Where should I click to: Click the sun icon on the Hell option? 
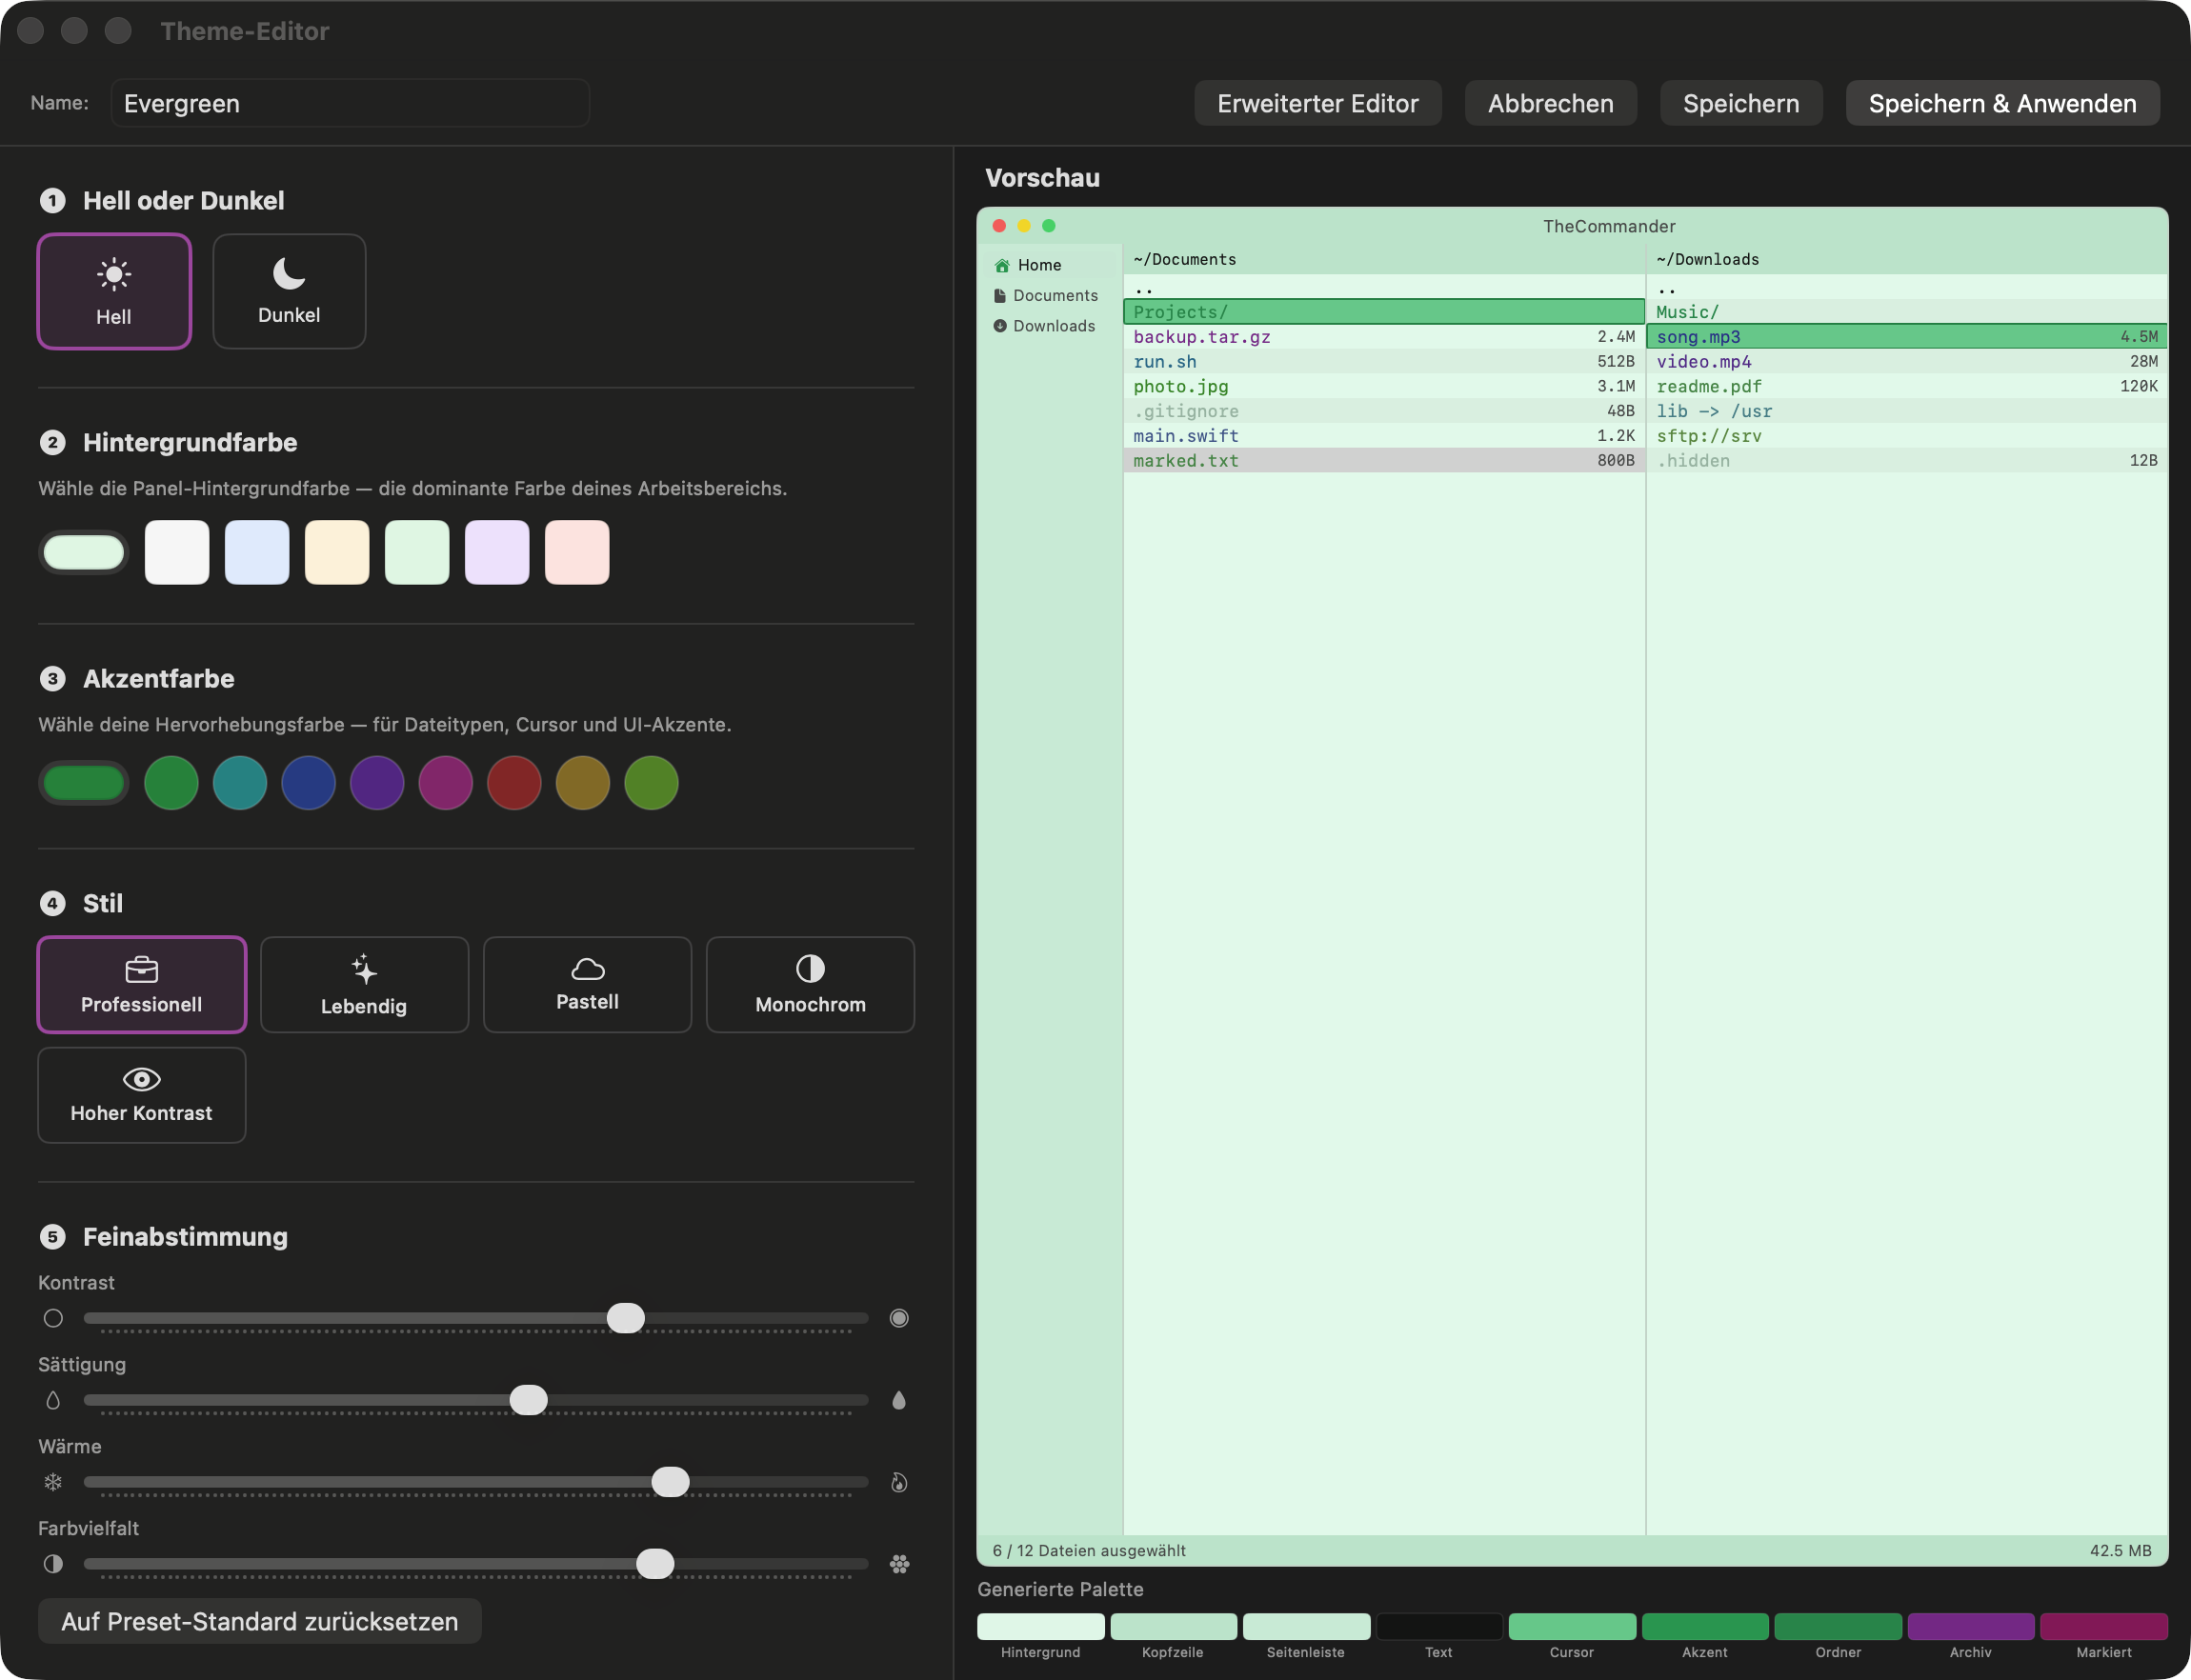(x=113, y=273)
